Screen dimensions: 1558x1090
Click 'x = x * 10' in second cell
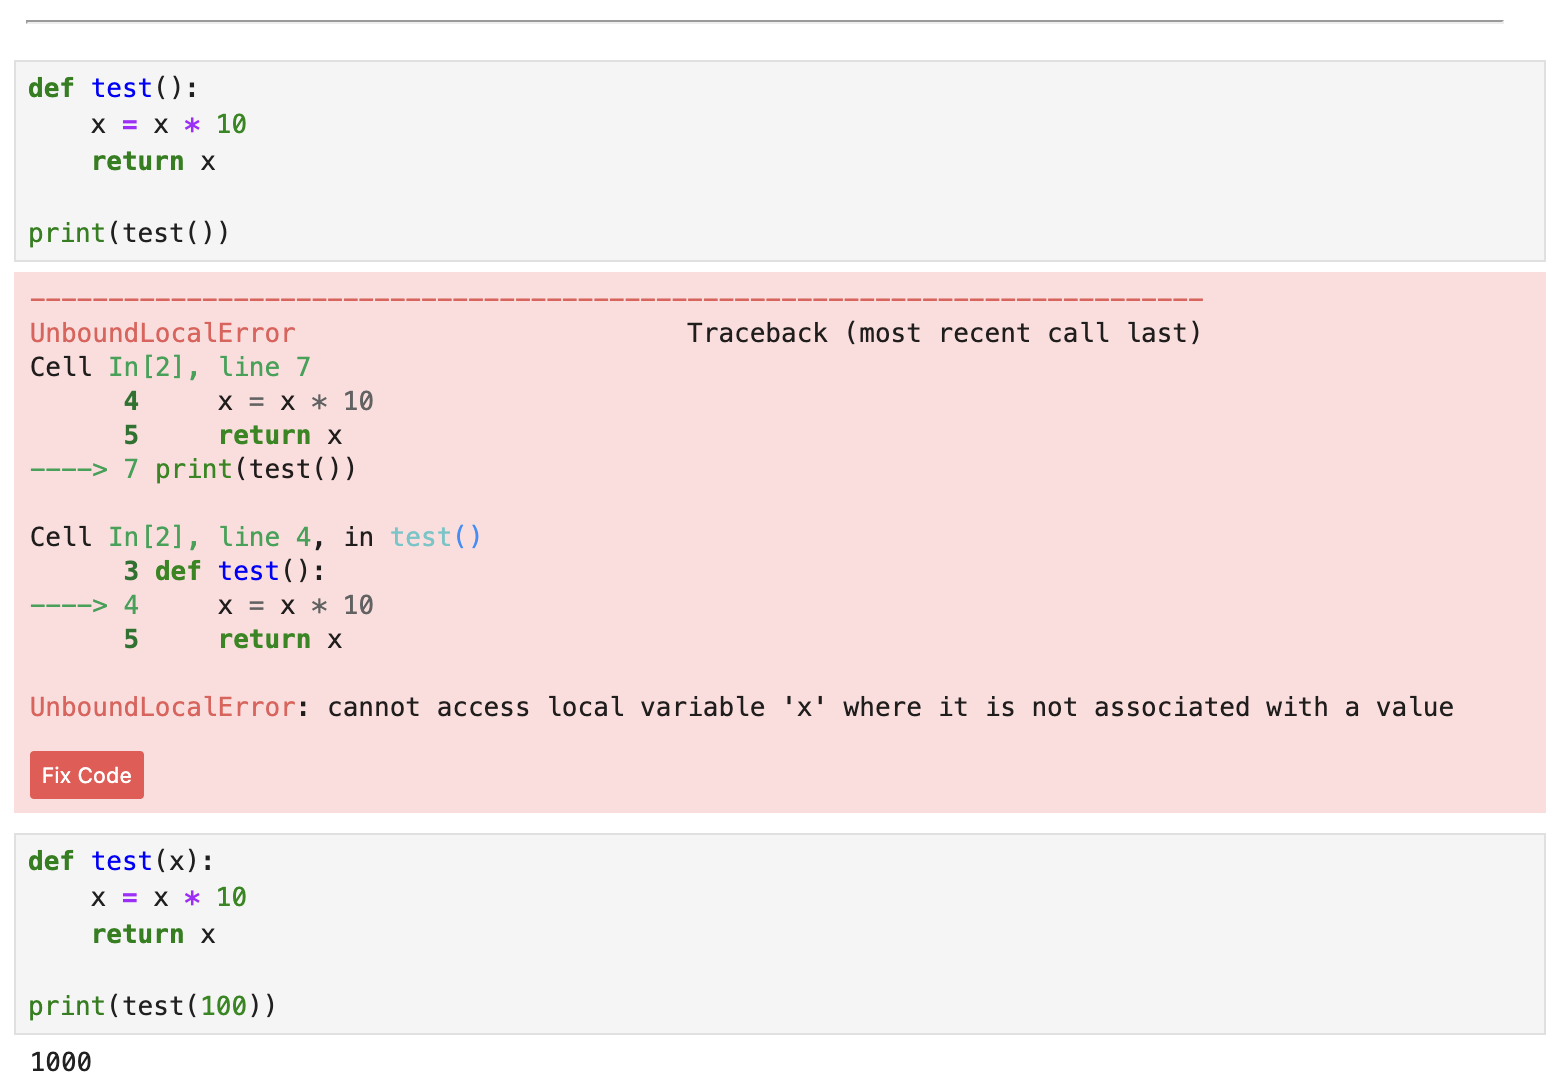coord(168,897)
